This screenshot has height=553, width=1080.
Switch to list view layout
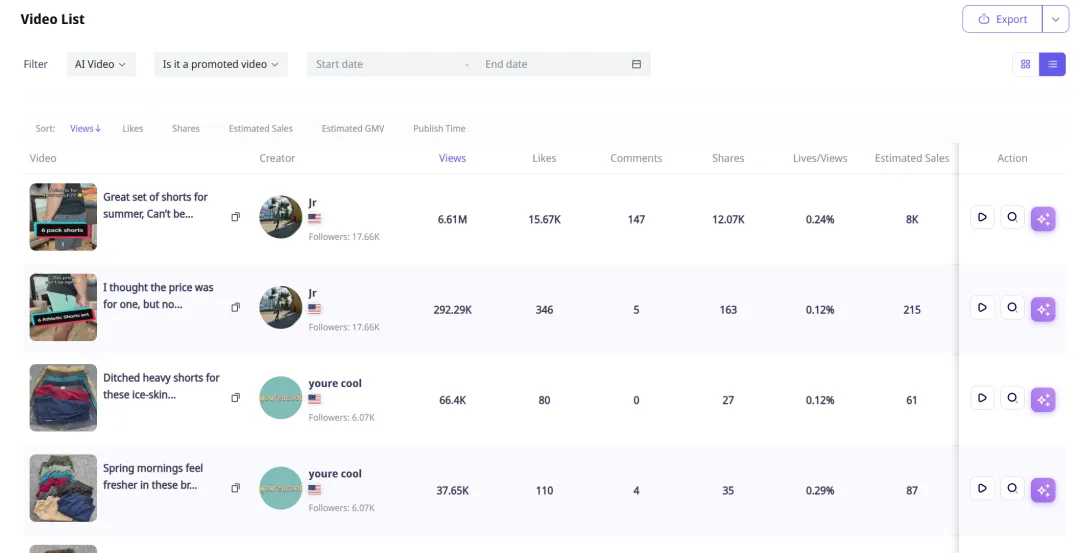pyautogui.click(x=1052, y=64)
